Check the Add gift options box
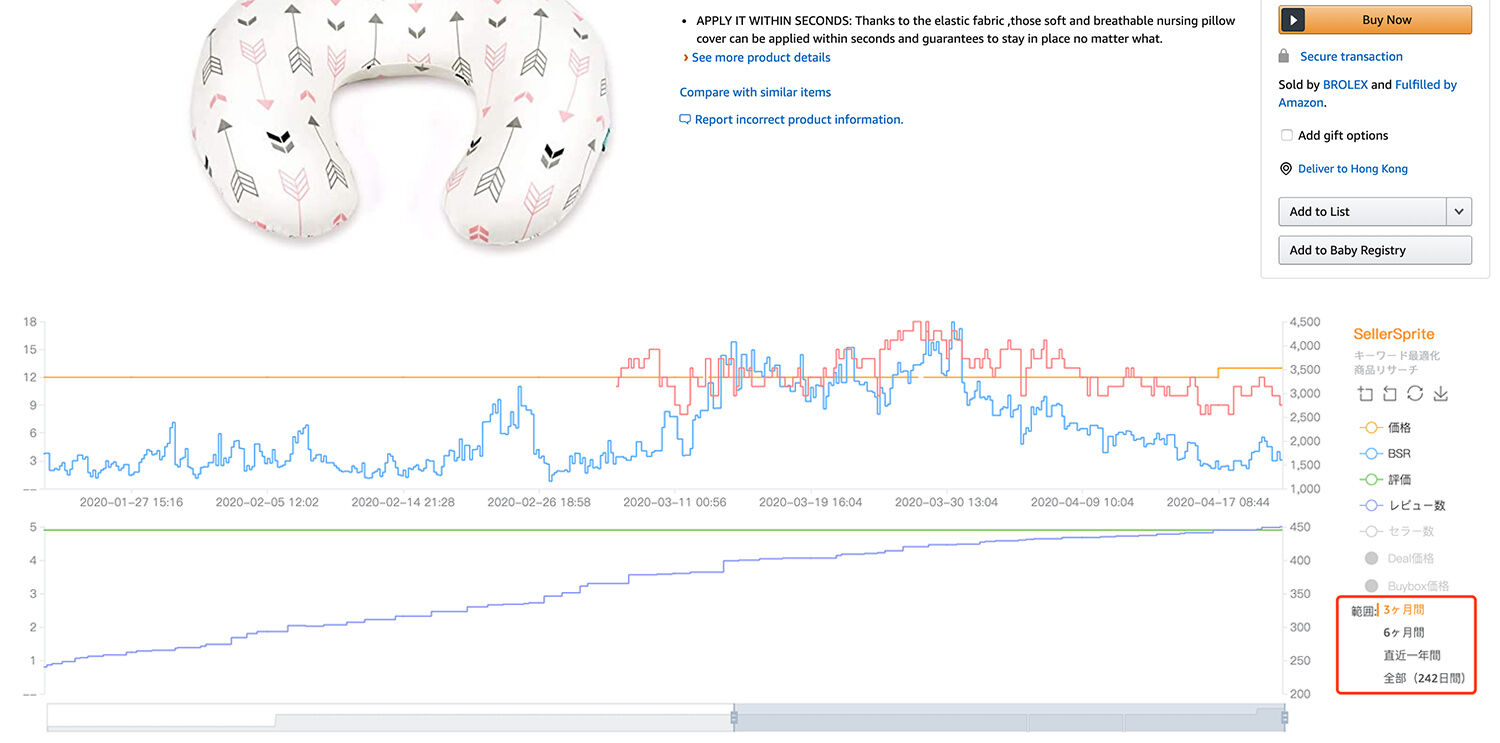The height and width of the screenshot is (743, 1500). (x=1286, y=135)
